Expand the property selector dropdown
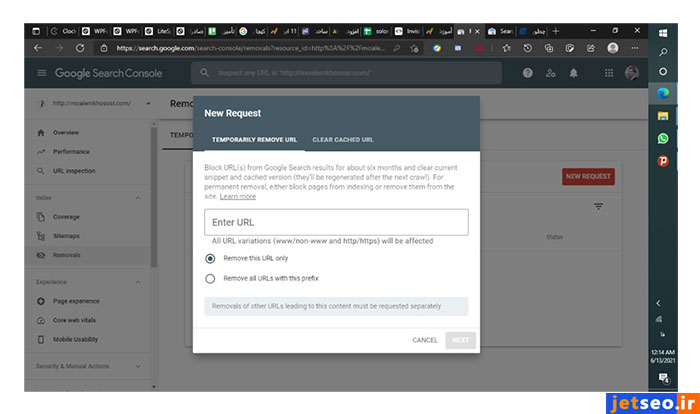The width and height of the screenshot is (700, 414). [148, 103]
